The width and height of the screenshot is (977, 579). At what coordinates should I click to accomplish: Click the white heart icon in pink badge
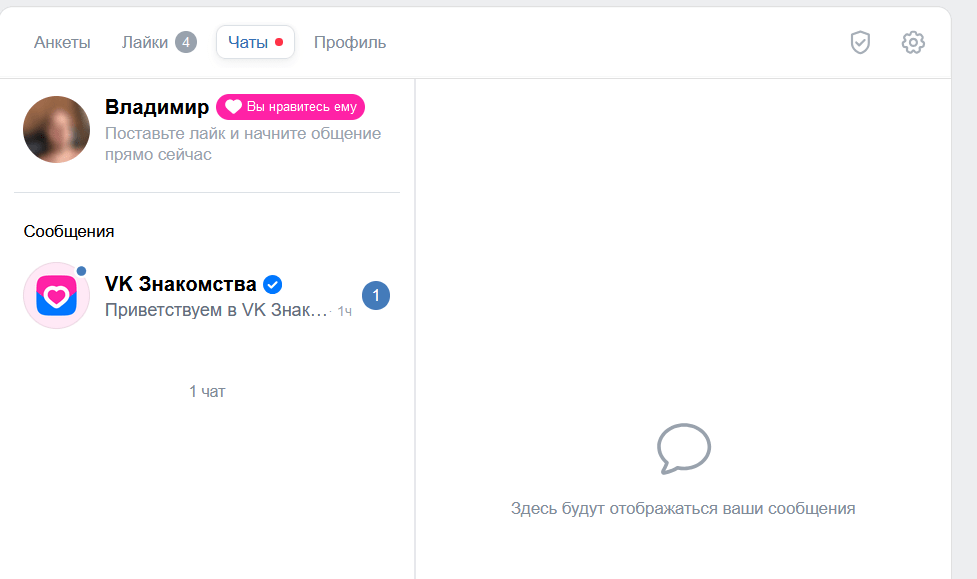(x=233, y=107)
